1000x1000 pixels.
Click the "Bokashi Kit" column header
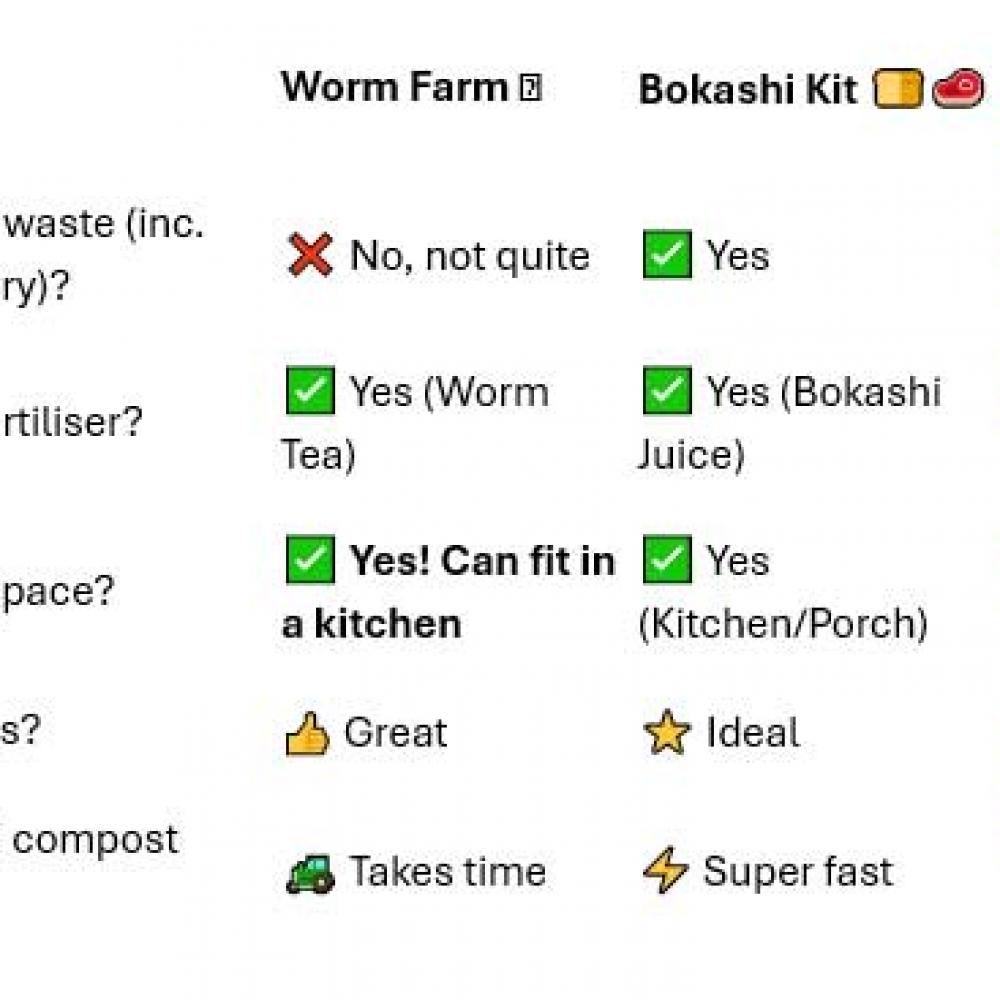click(x=749, y=90)
